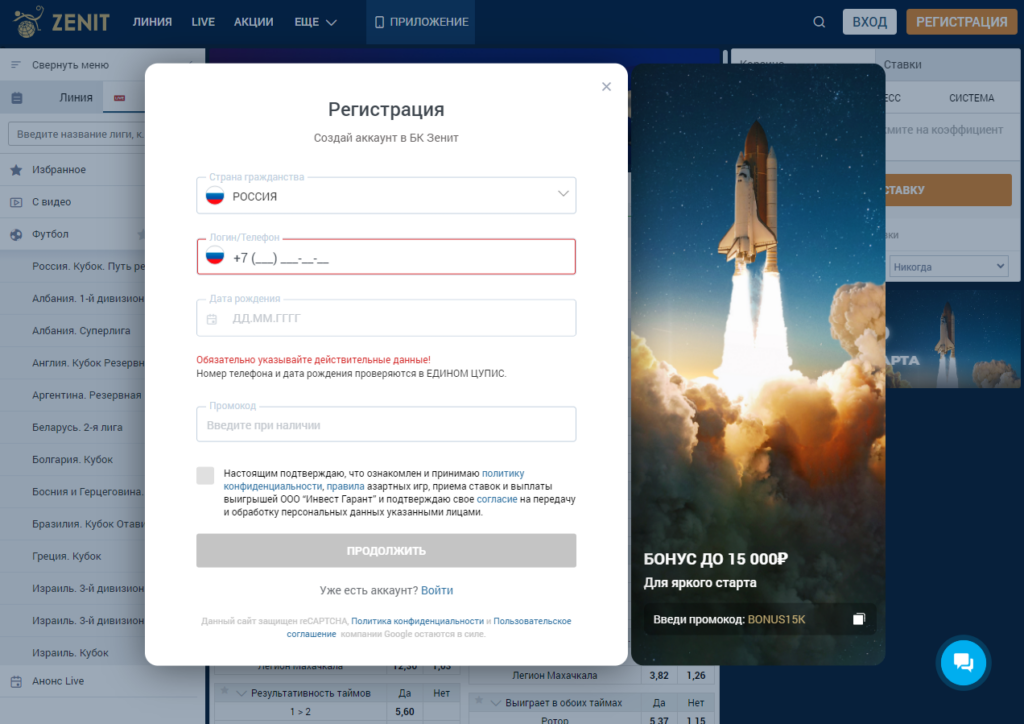The image size is (1024, 724).
Task: Click the РЕГИСТРАЦИЯ header button
Action: [961, 22]
